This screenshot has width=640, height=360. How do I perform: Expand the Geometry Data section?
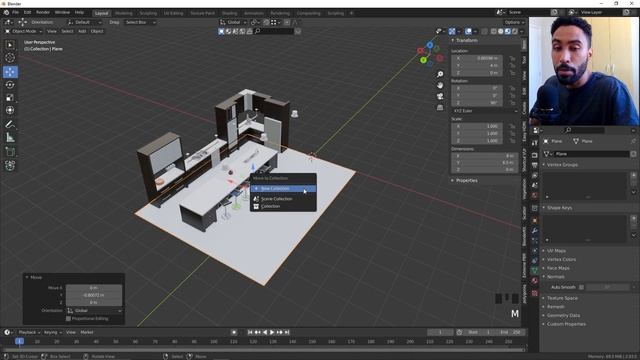[563, 316]
